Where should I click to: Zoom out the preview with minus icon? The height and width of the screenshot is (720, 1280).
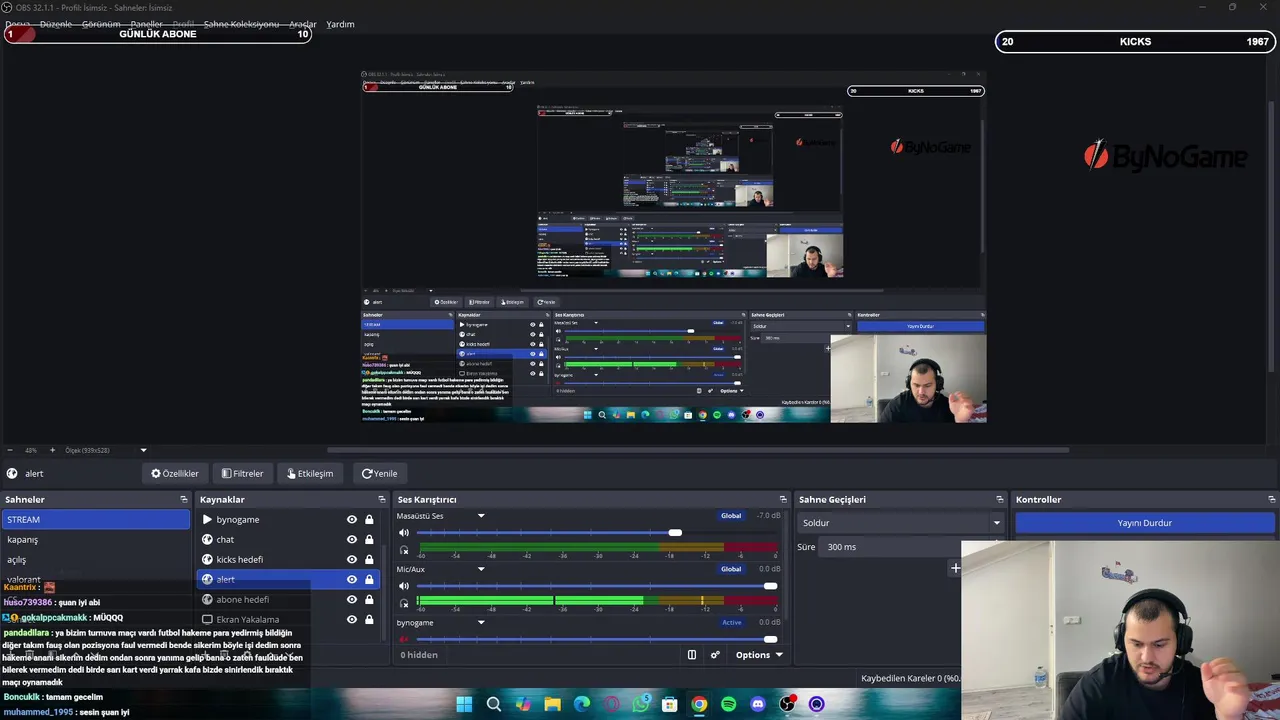pos(9,450)
